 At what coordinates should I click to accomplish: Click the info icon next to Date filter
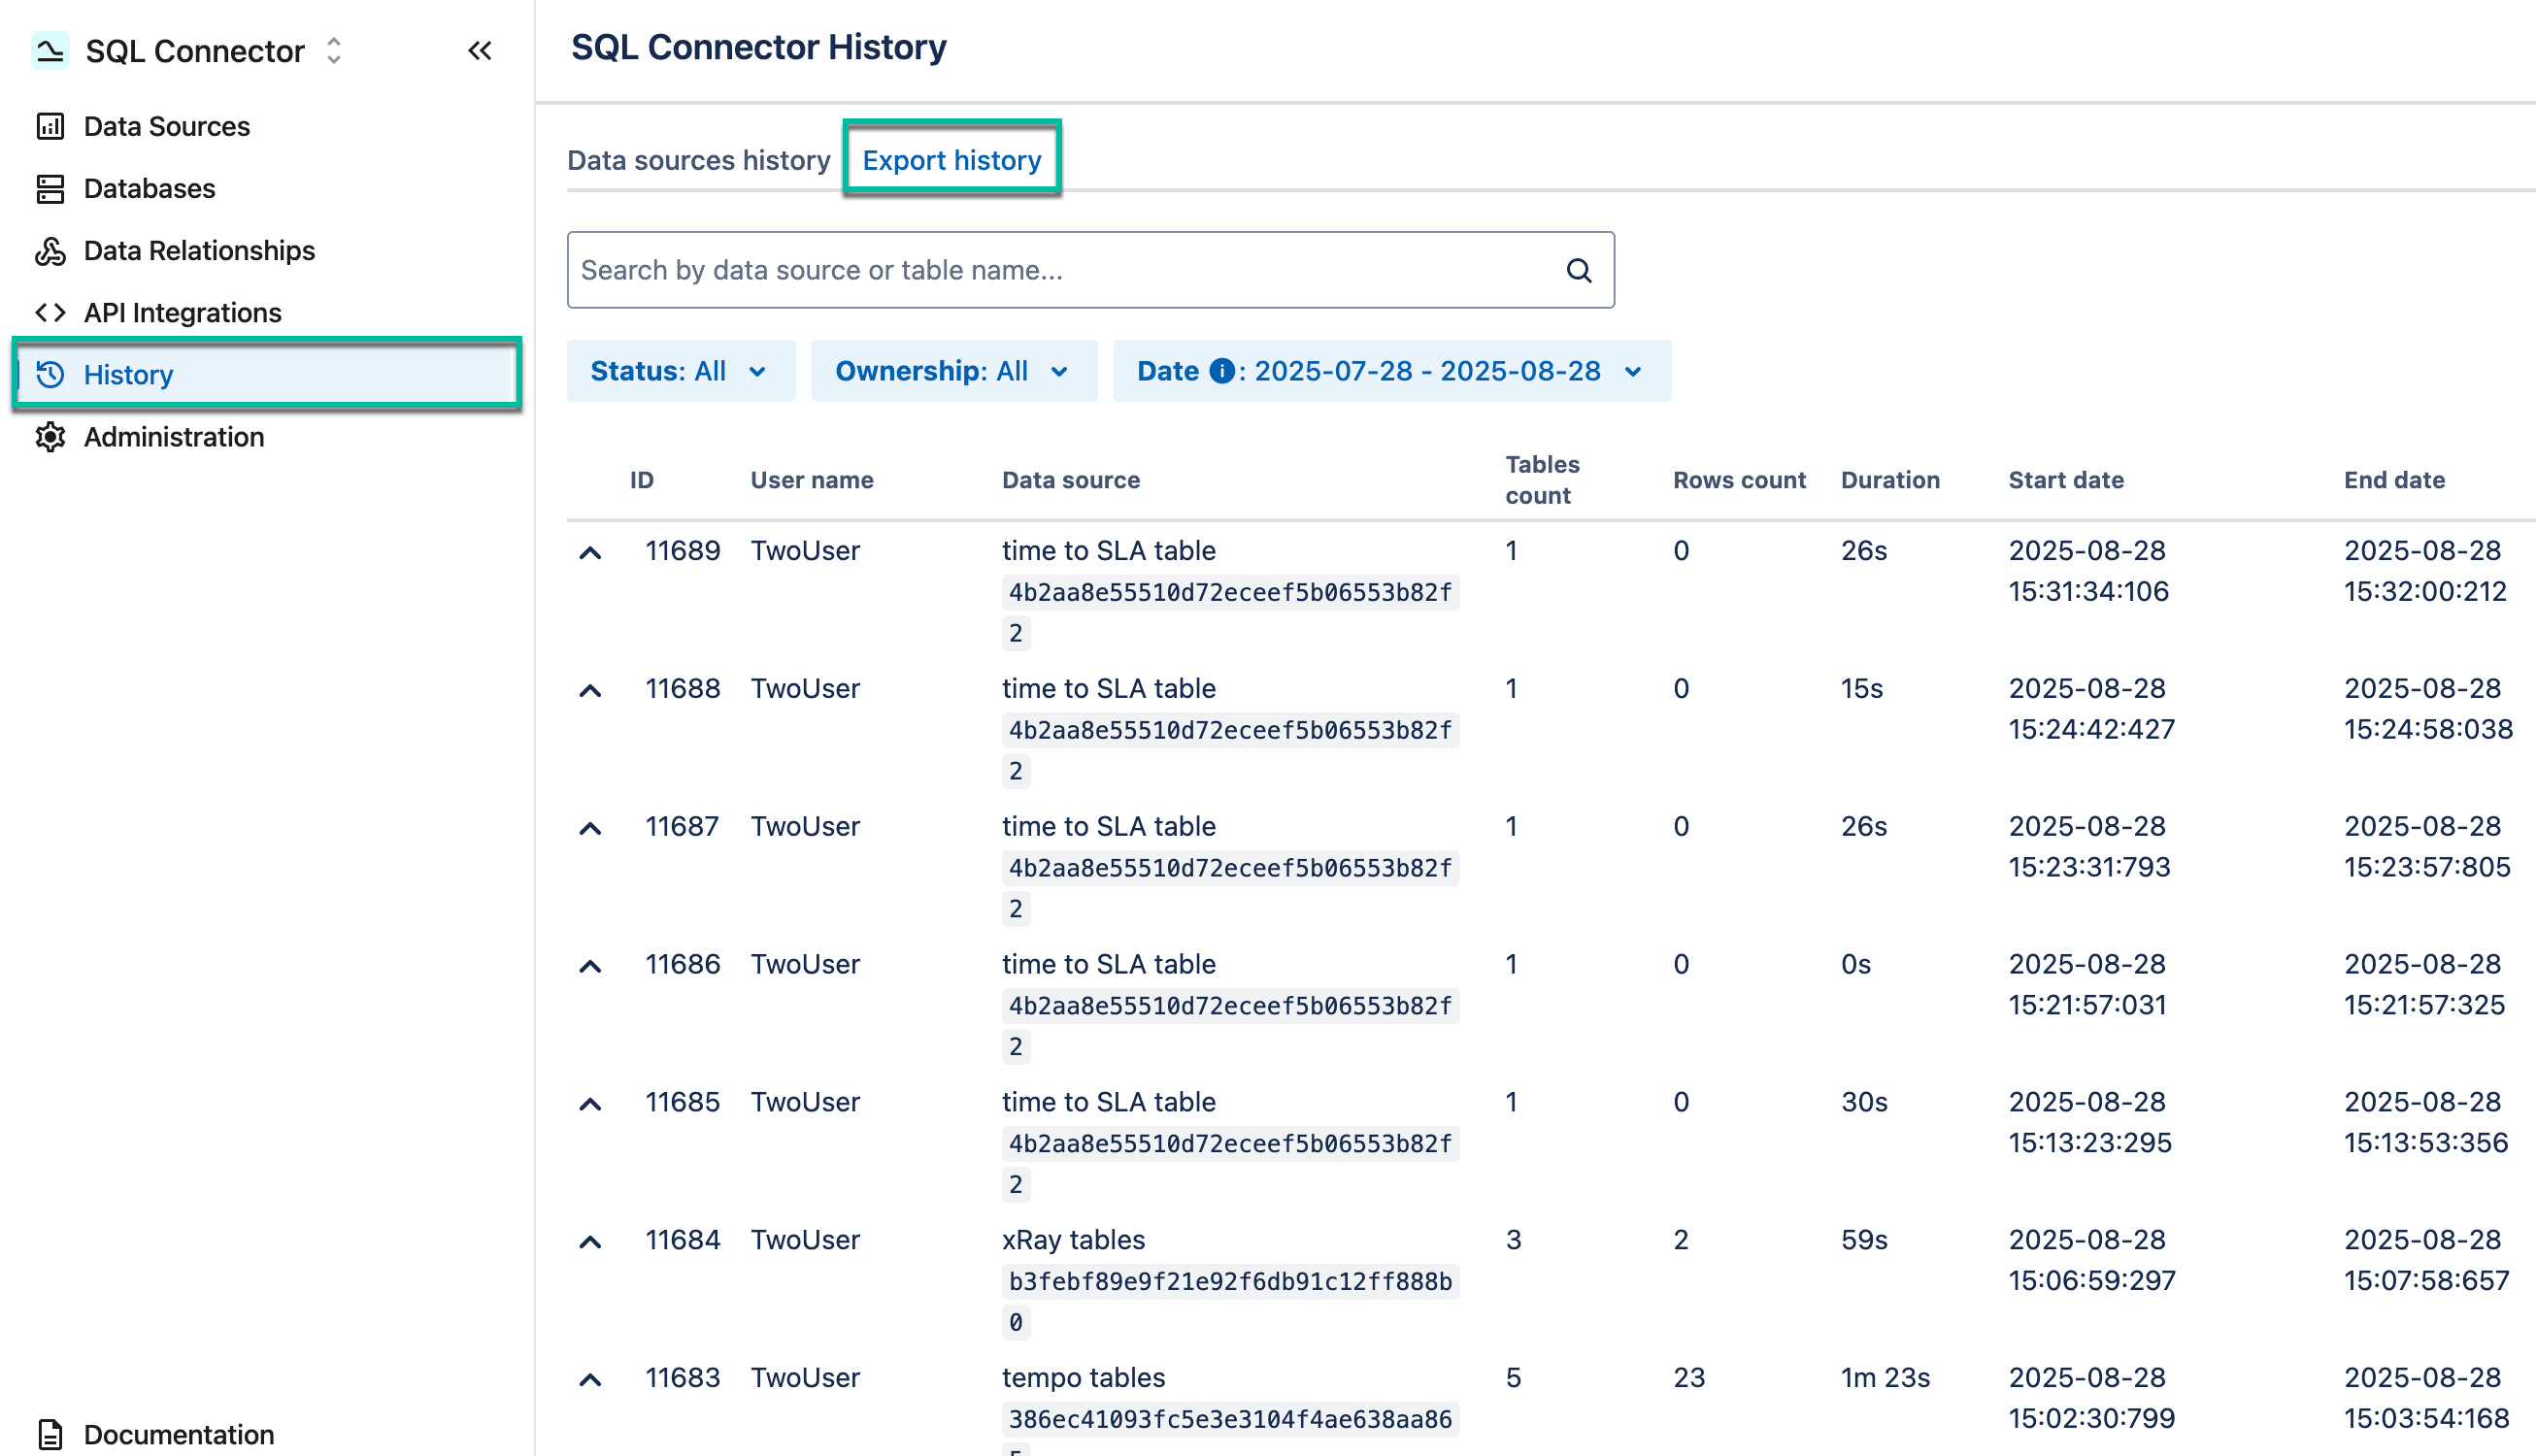click(1222, 370)
